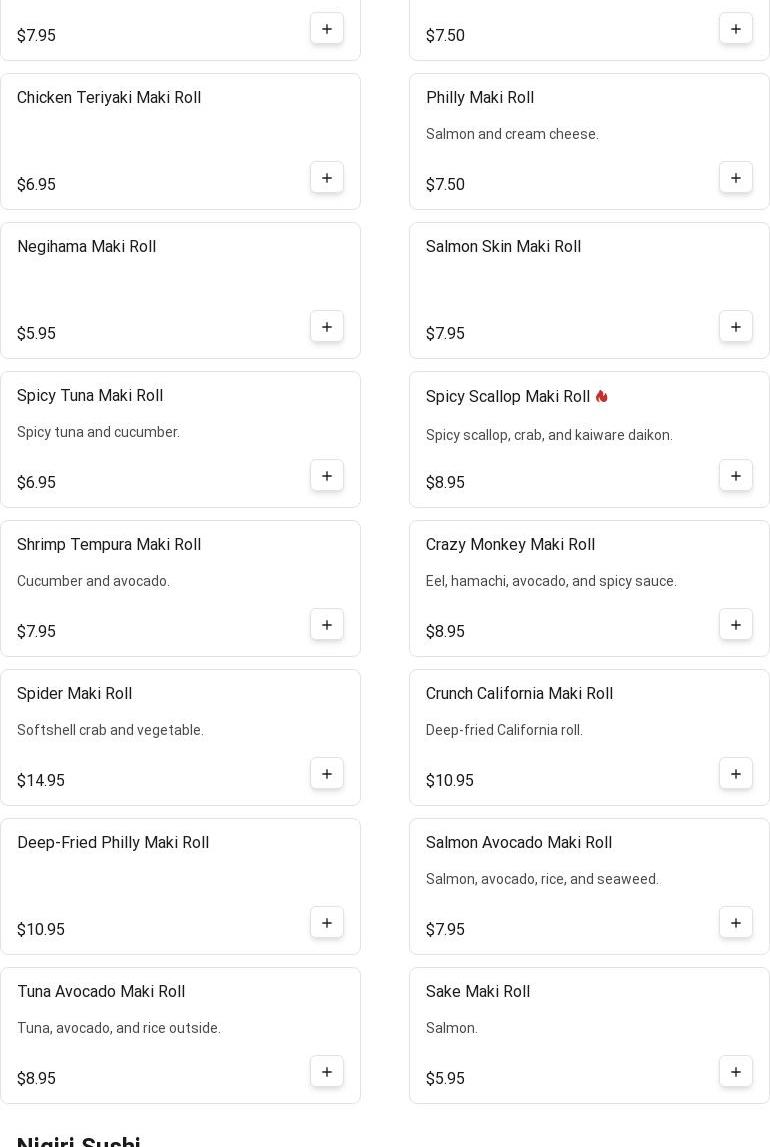Add Spider Maki Roll to order
The height and width of the screenshot is (1147, 770).
[327, 774]
